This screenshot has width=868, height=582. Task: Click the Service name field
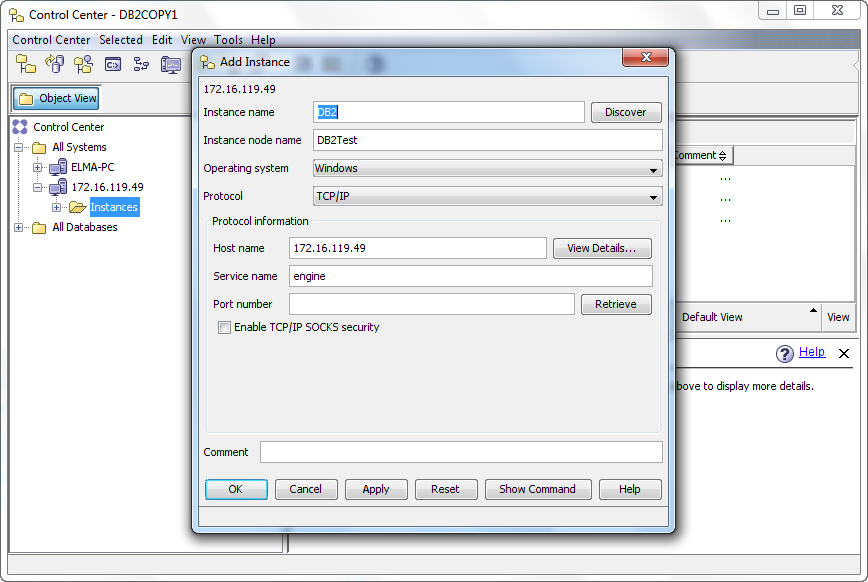(x=471, y=276)
